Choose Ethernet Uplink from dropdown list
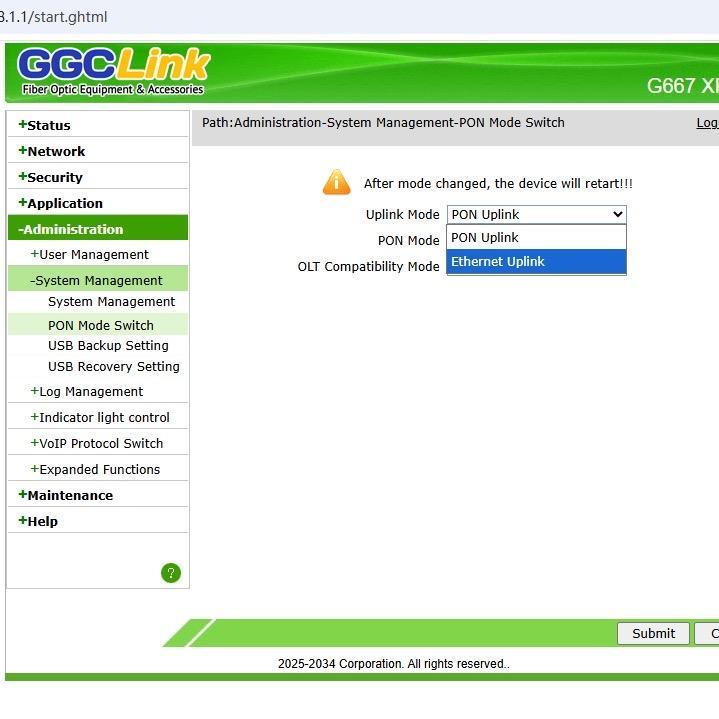The width and height of the screenshot is (719, 719). 535,261
